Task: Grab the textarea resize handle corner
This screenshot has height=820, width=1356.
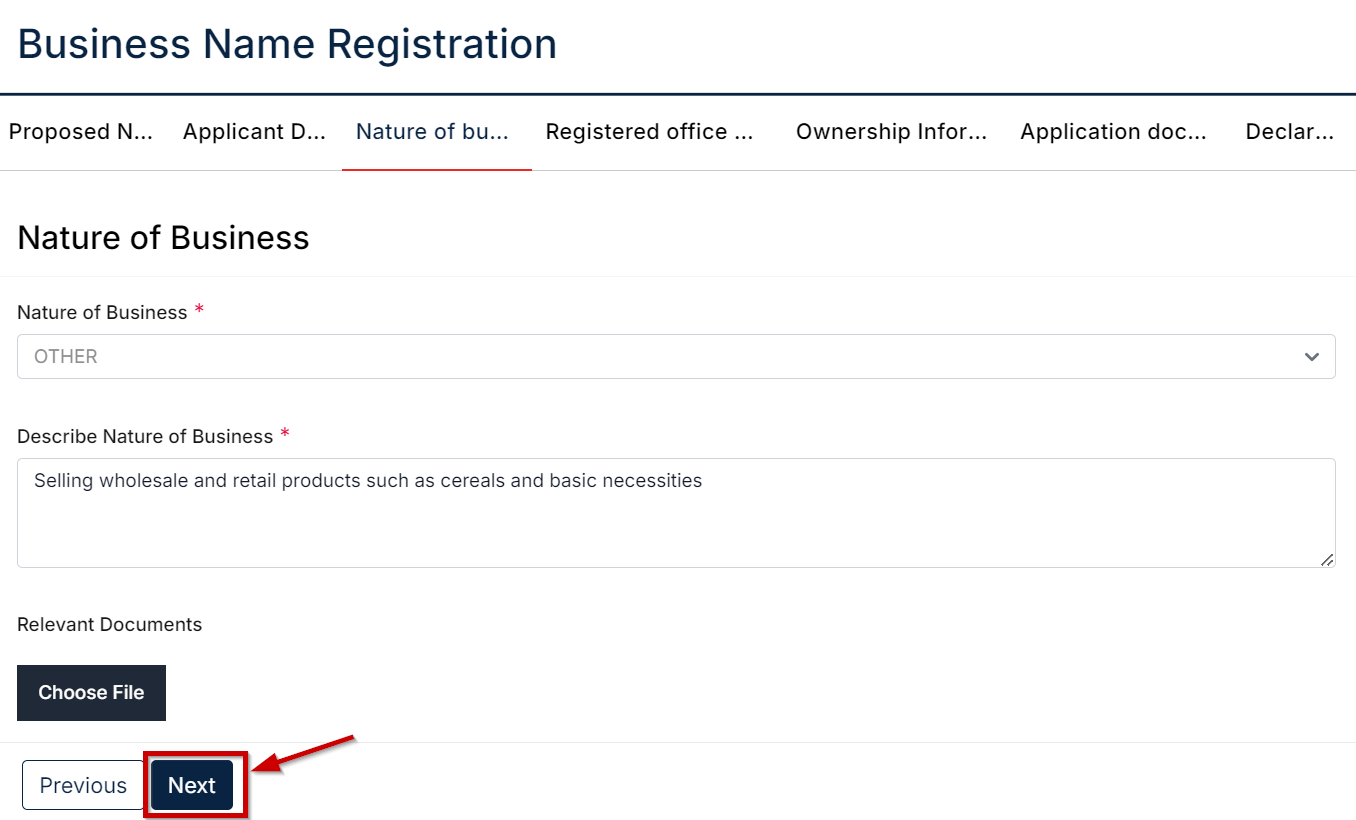Action: 1327,560
